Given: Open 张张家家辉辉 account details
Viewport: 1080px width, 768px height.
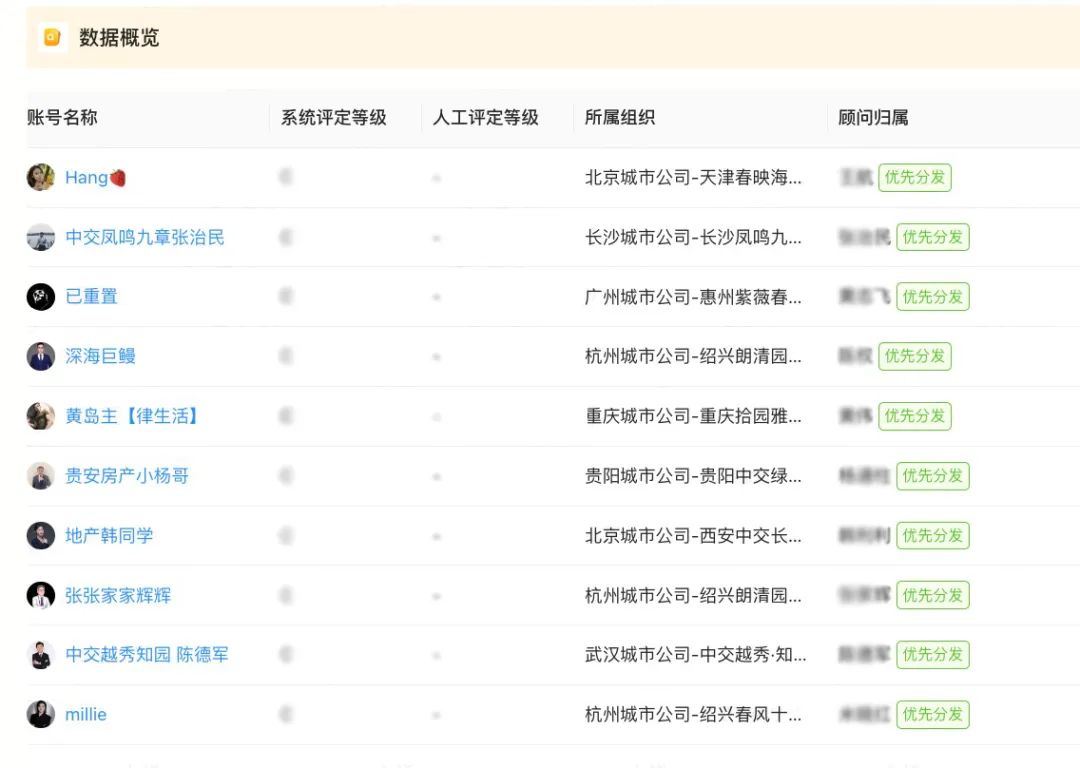Looking at the screenshot, I should click(x=118, y=596).
